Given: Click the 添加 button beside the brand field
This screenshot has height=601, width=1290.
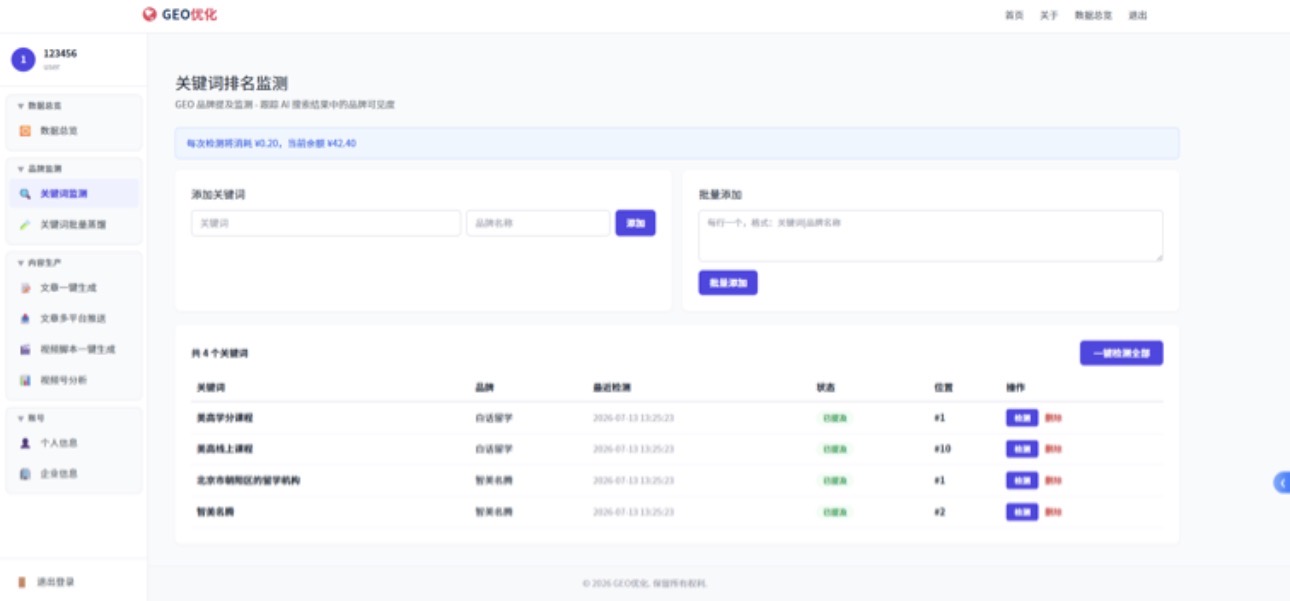Looking at the screenshot, I should 635,223.
